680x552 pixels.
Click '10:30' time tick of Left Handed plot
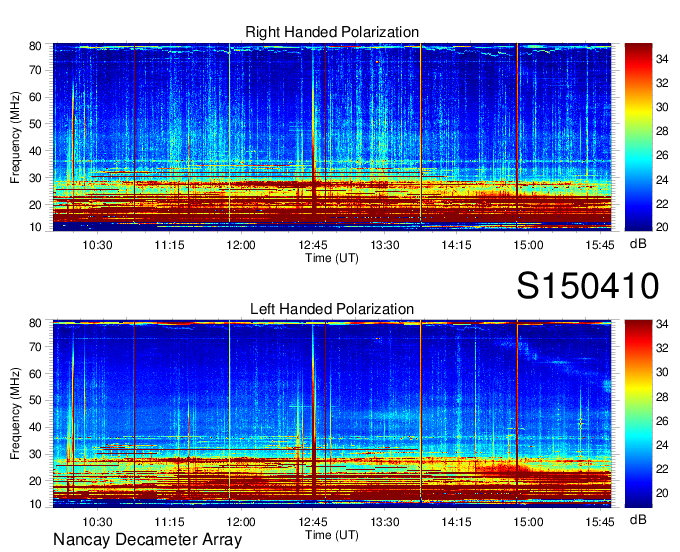98,522
